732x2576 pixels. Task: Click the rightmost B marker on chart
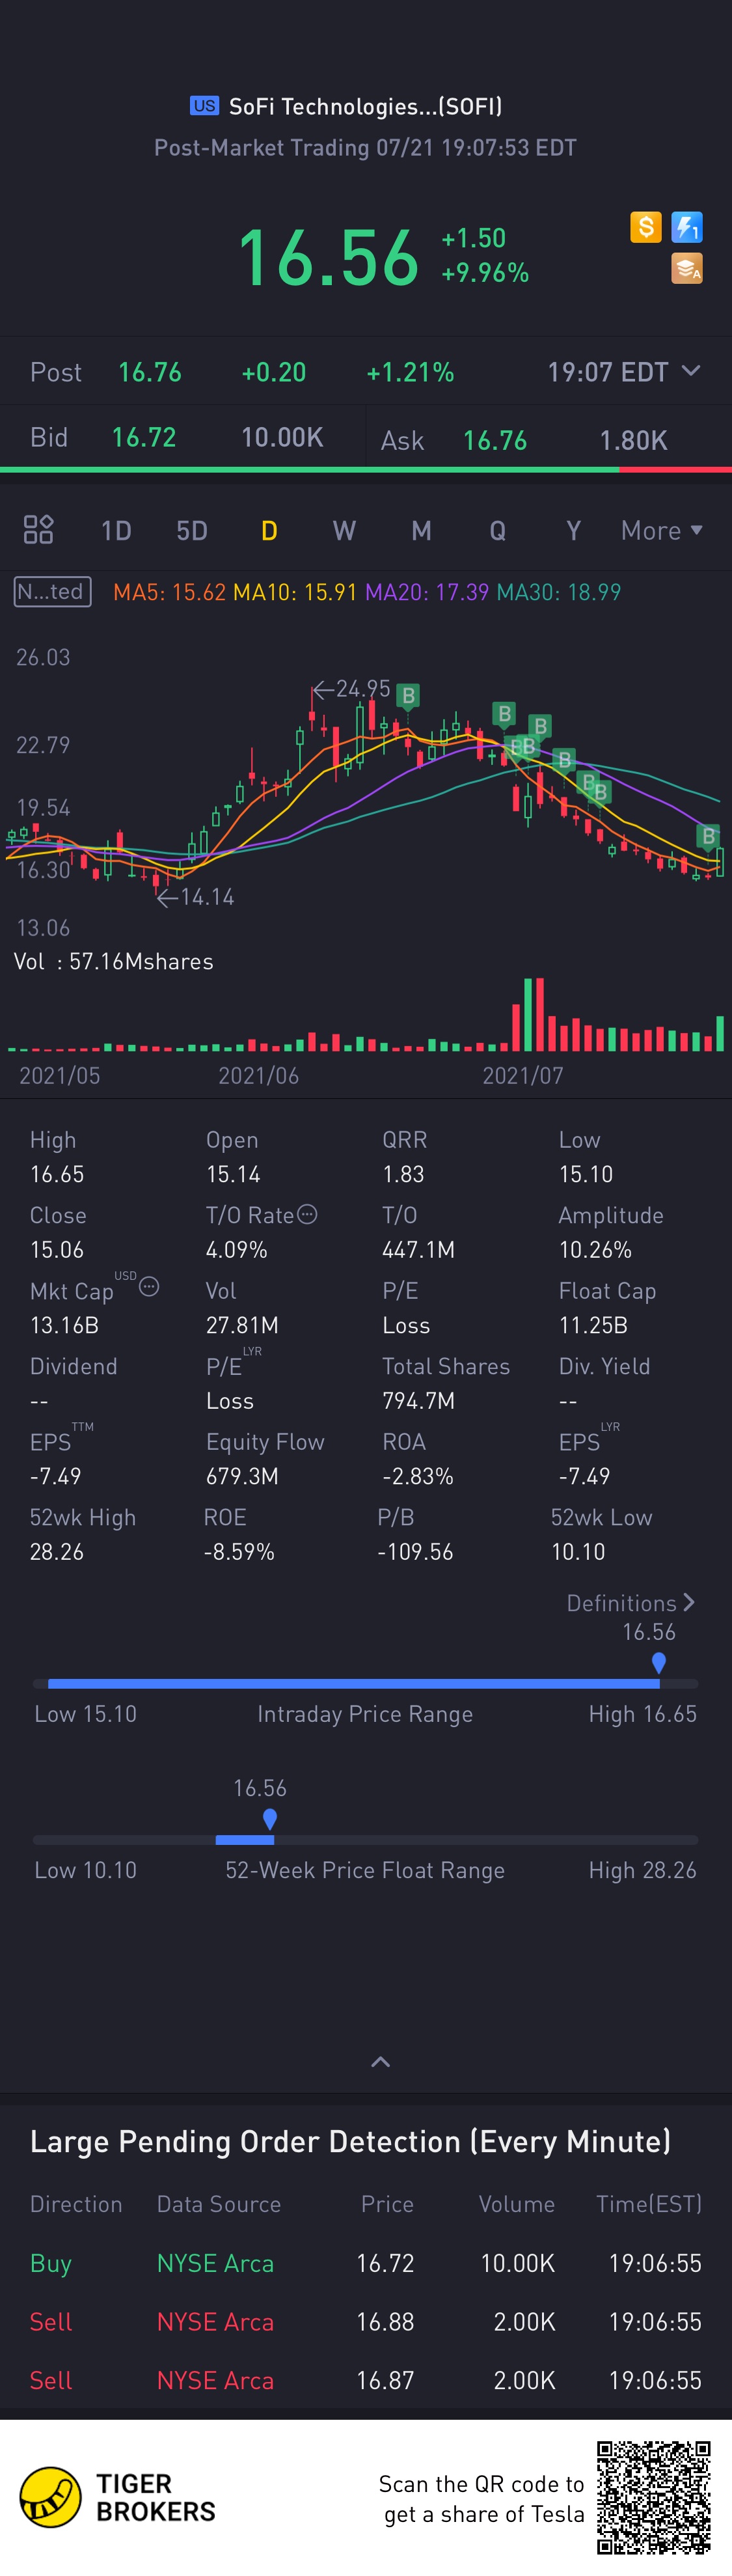[708, 836]
